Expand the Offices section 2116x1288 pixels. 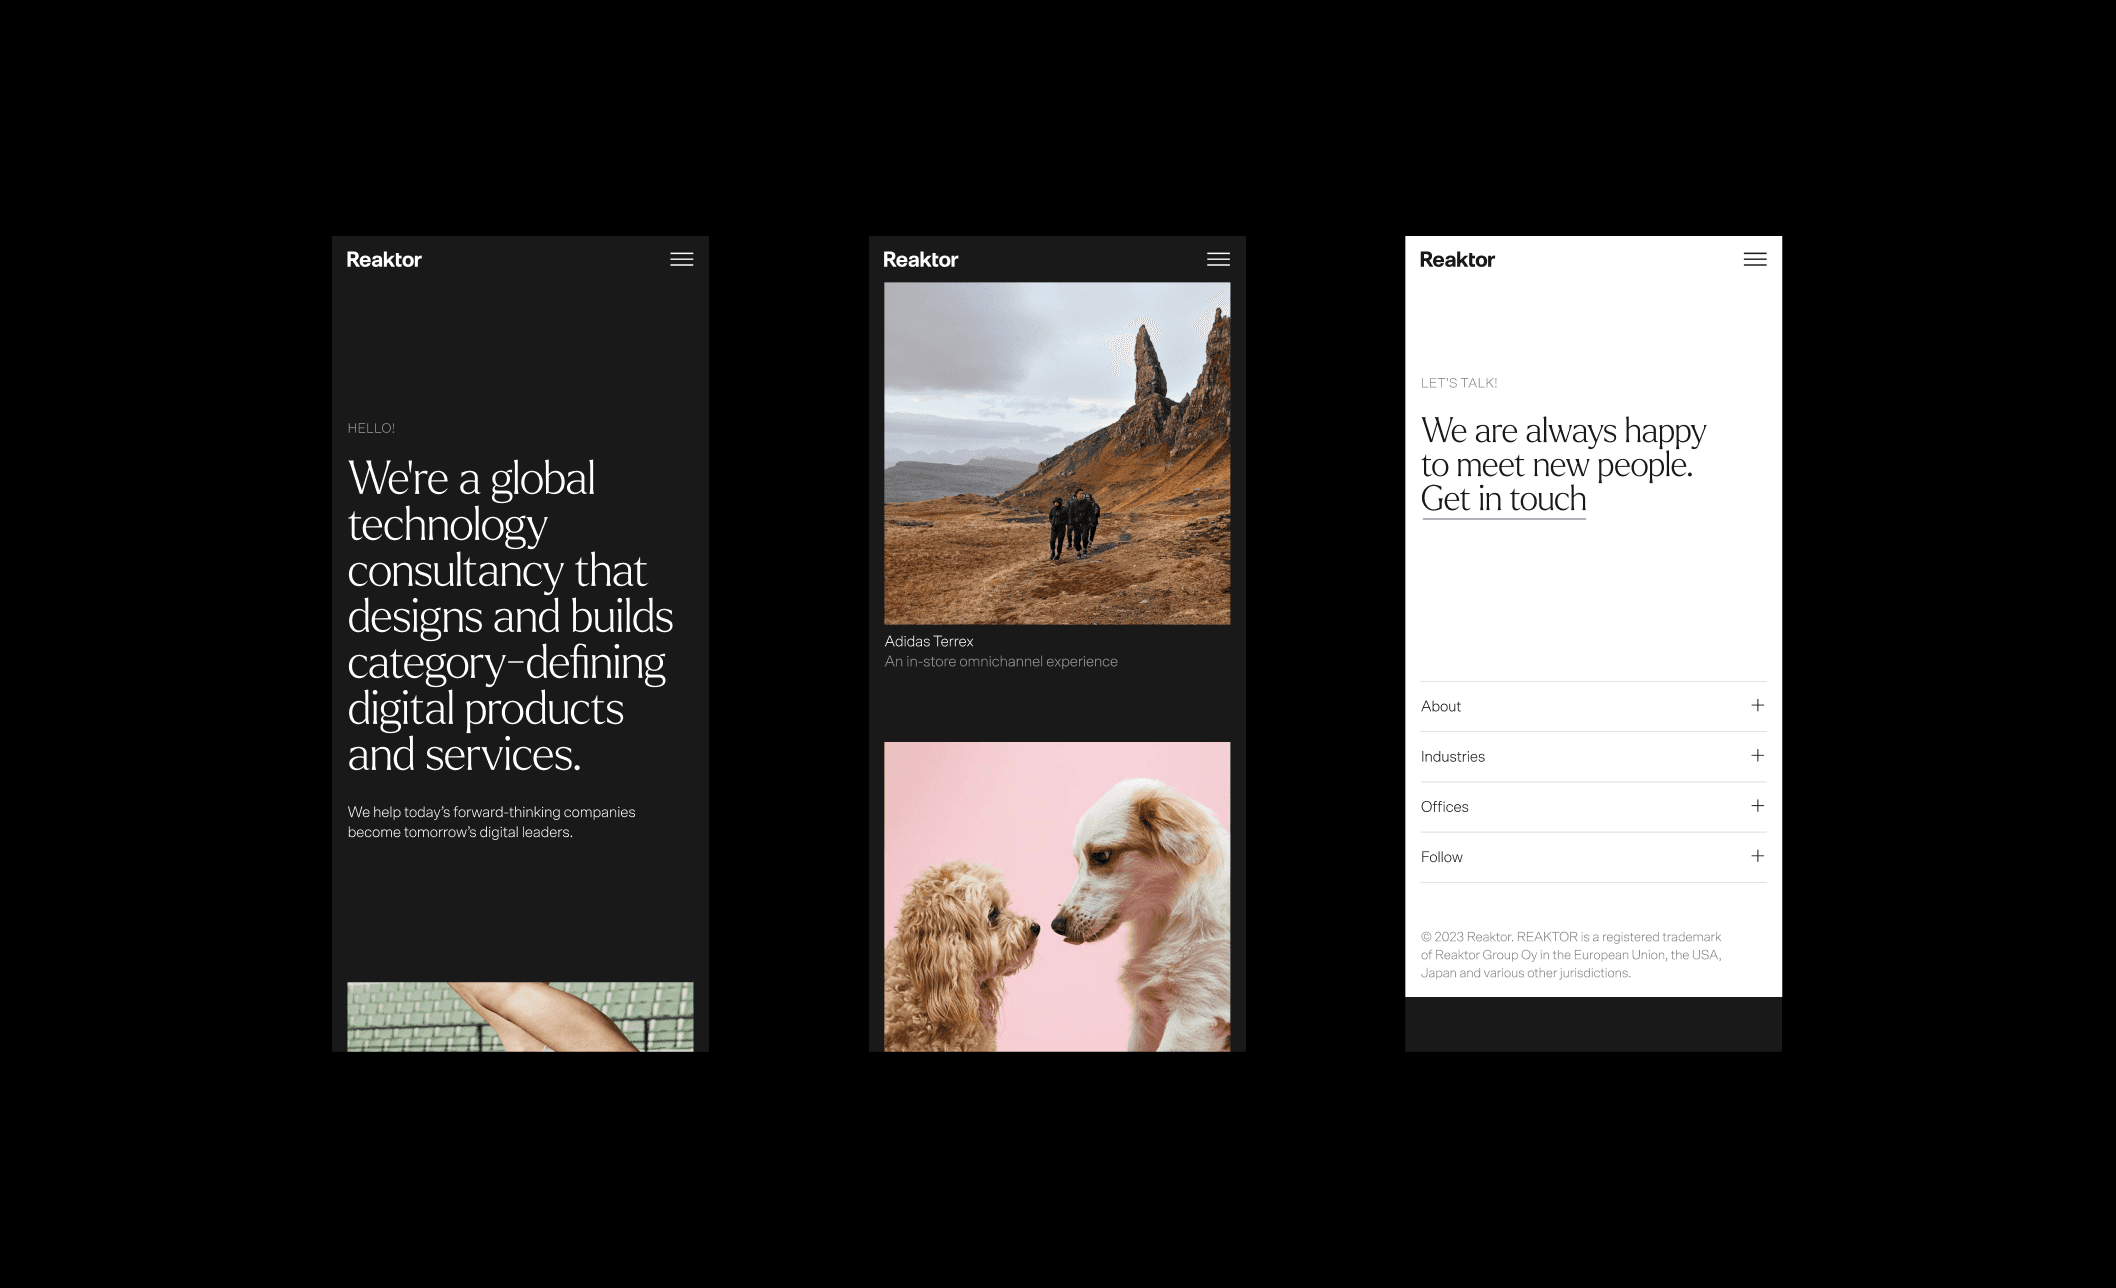[1758, 806]
